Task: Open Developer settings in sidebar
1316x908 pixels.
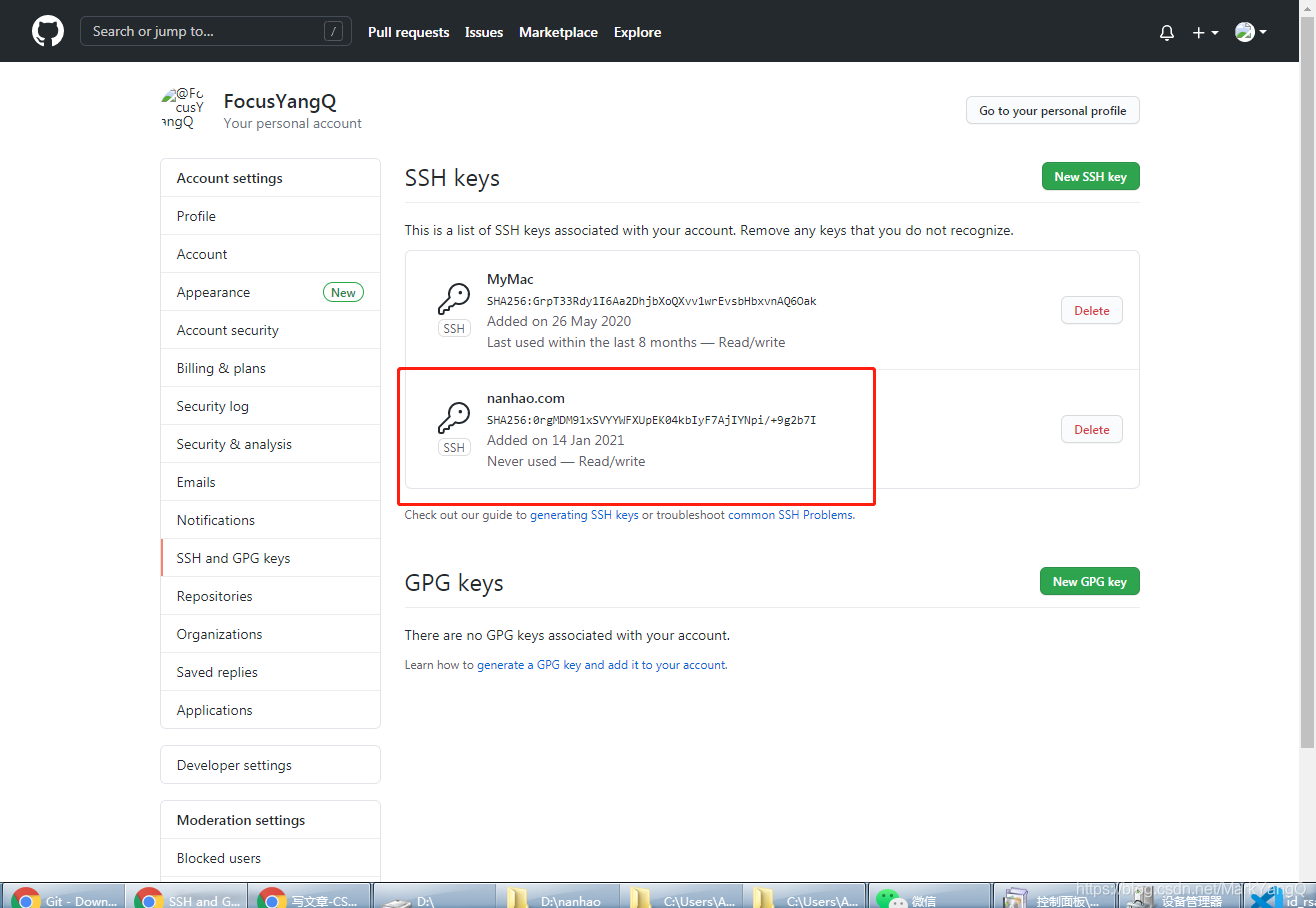Action: [270, 765]
